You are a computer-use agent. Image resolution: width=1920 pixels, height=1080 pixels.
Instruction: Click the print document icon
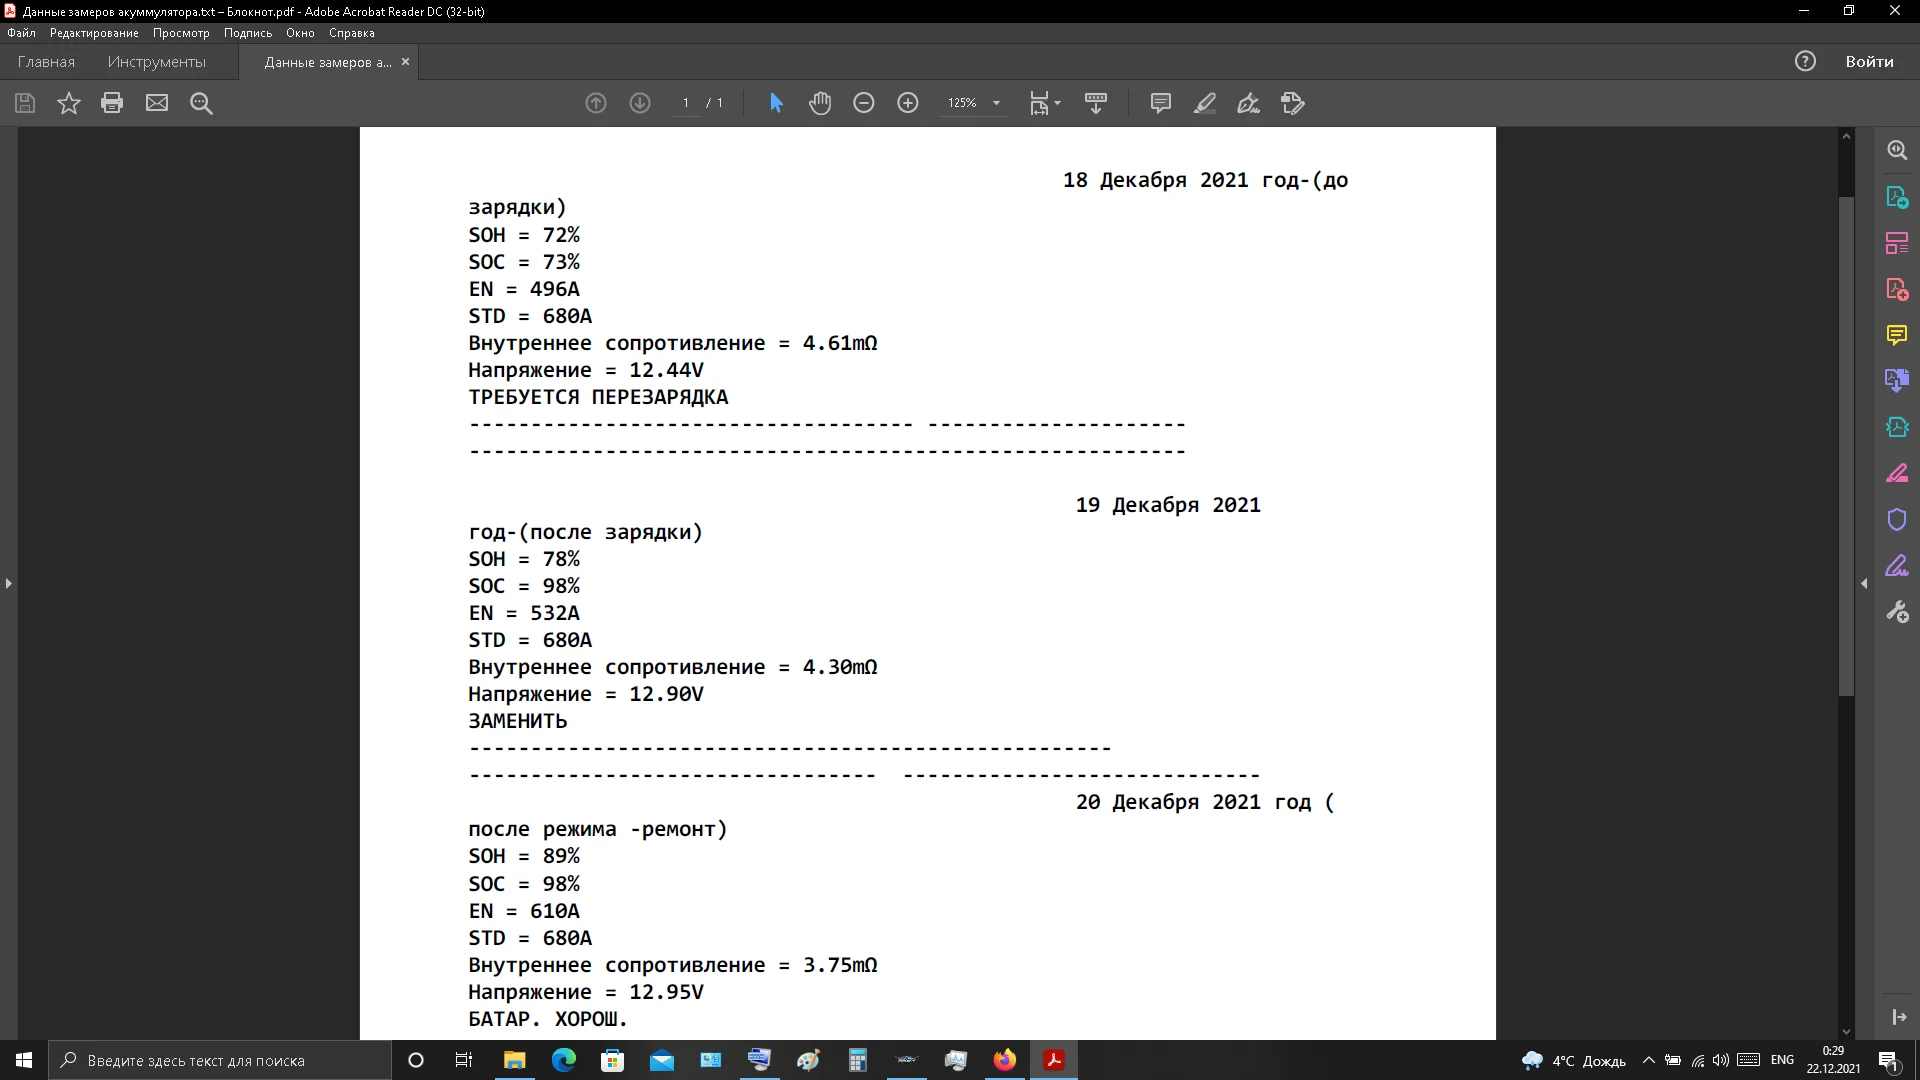[112, 103]
